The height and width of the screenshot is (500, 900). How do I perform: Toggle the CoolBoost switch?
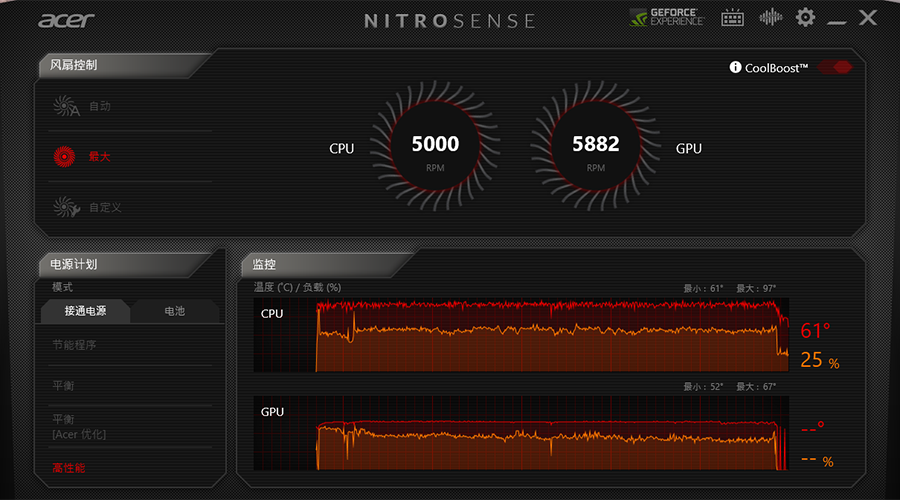(x=835, y=67)
